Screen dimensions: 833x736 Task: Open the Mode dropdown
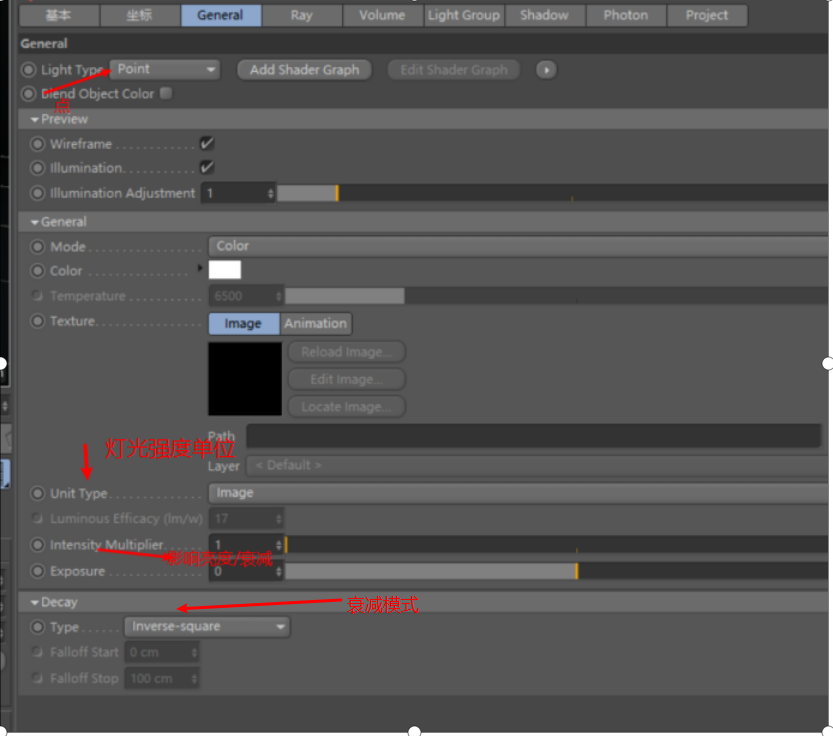[518, 246]
